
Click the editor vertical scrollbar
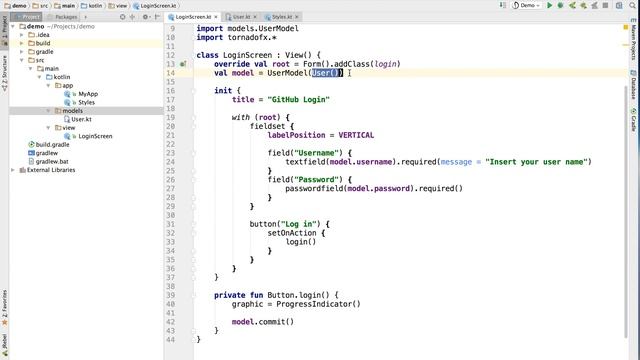626,212
